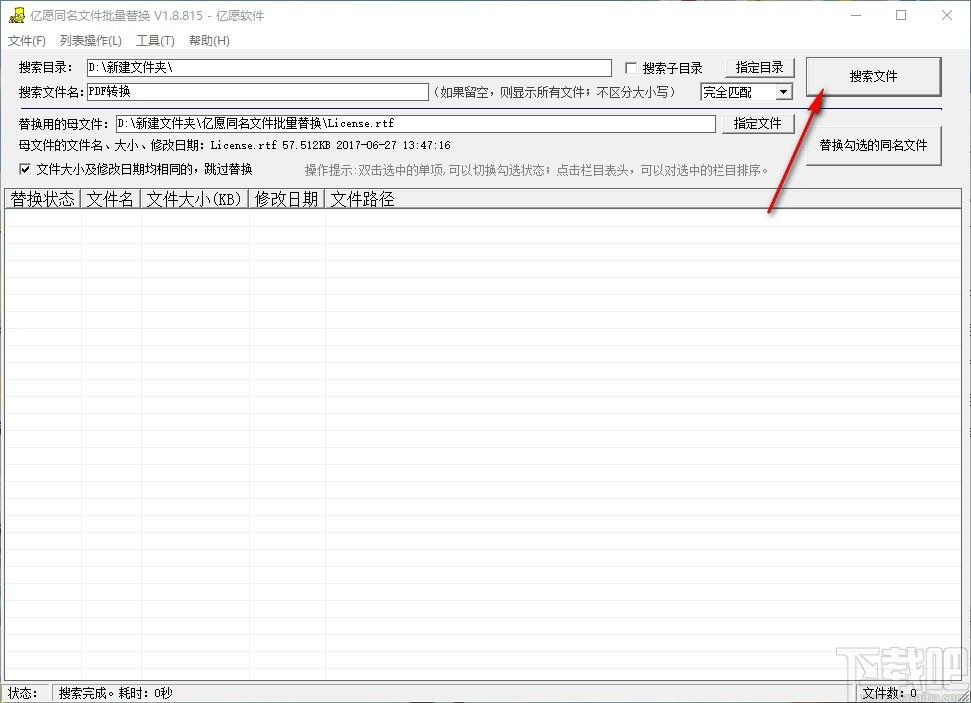The width and height of the screenshot is (971, 703).
Task: Open the 文件(F) menu
Action: [27, 41]
